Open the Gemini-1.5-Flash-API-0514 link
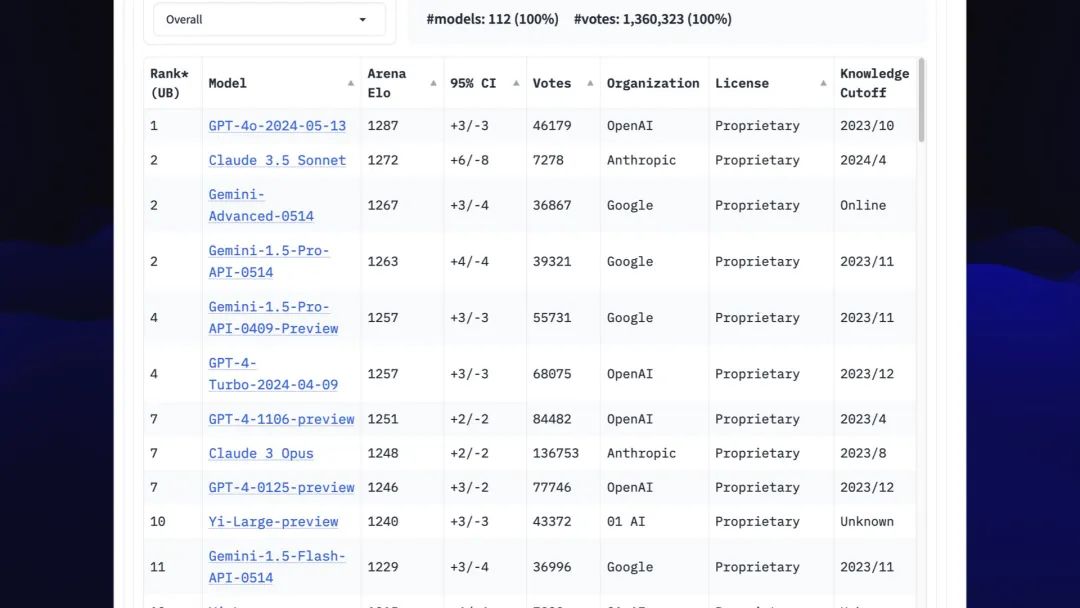 pos(277,567)
